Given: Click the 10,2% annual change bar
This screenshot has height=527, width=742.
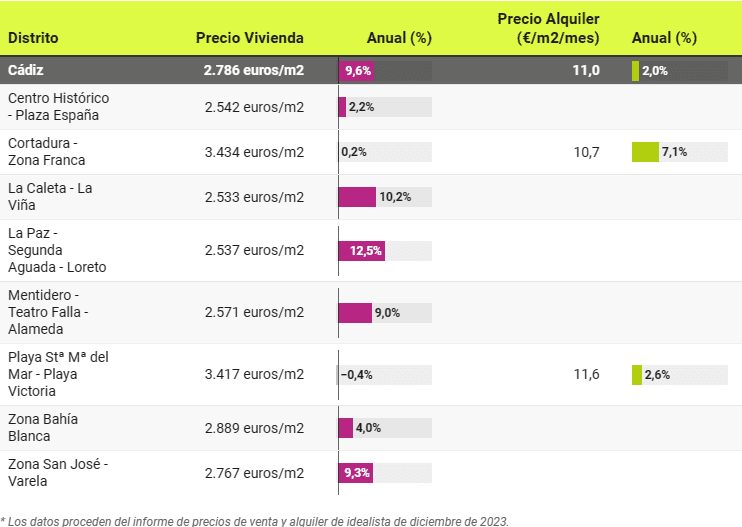Looking at the screenshot, I should coord(357,197).
